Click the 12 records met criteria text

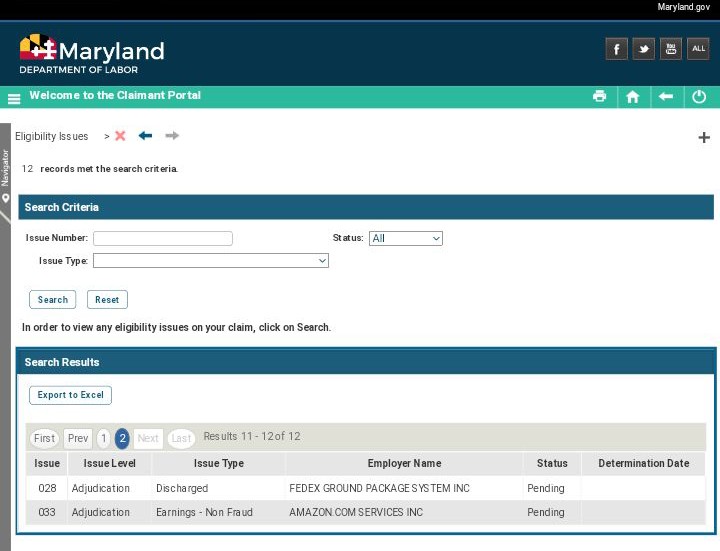tap(100, 169)
